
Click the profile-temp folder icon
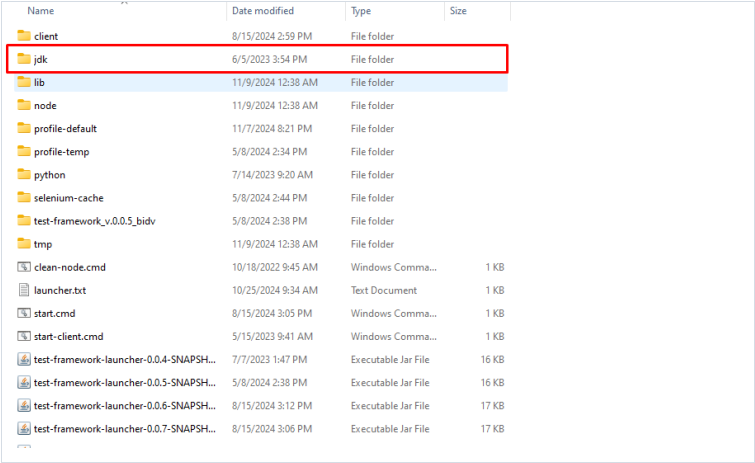coord(25,152)
